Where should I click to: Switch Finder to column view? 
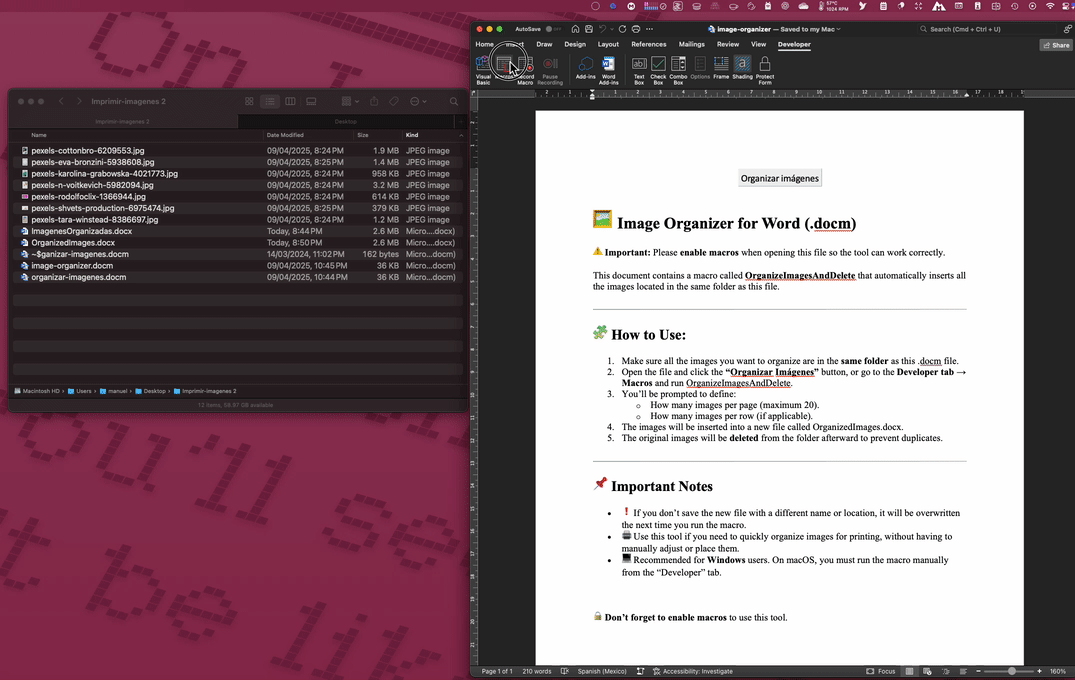(290, 101)
